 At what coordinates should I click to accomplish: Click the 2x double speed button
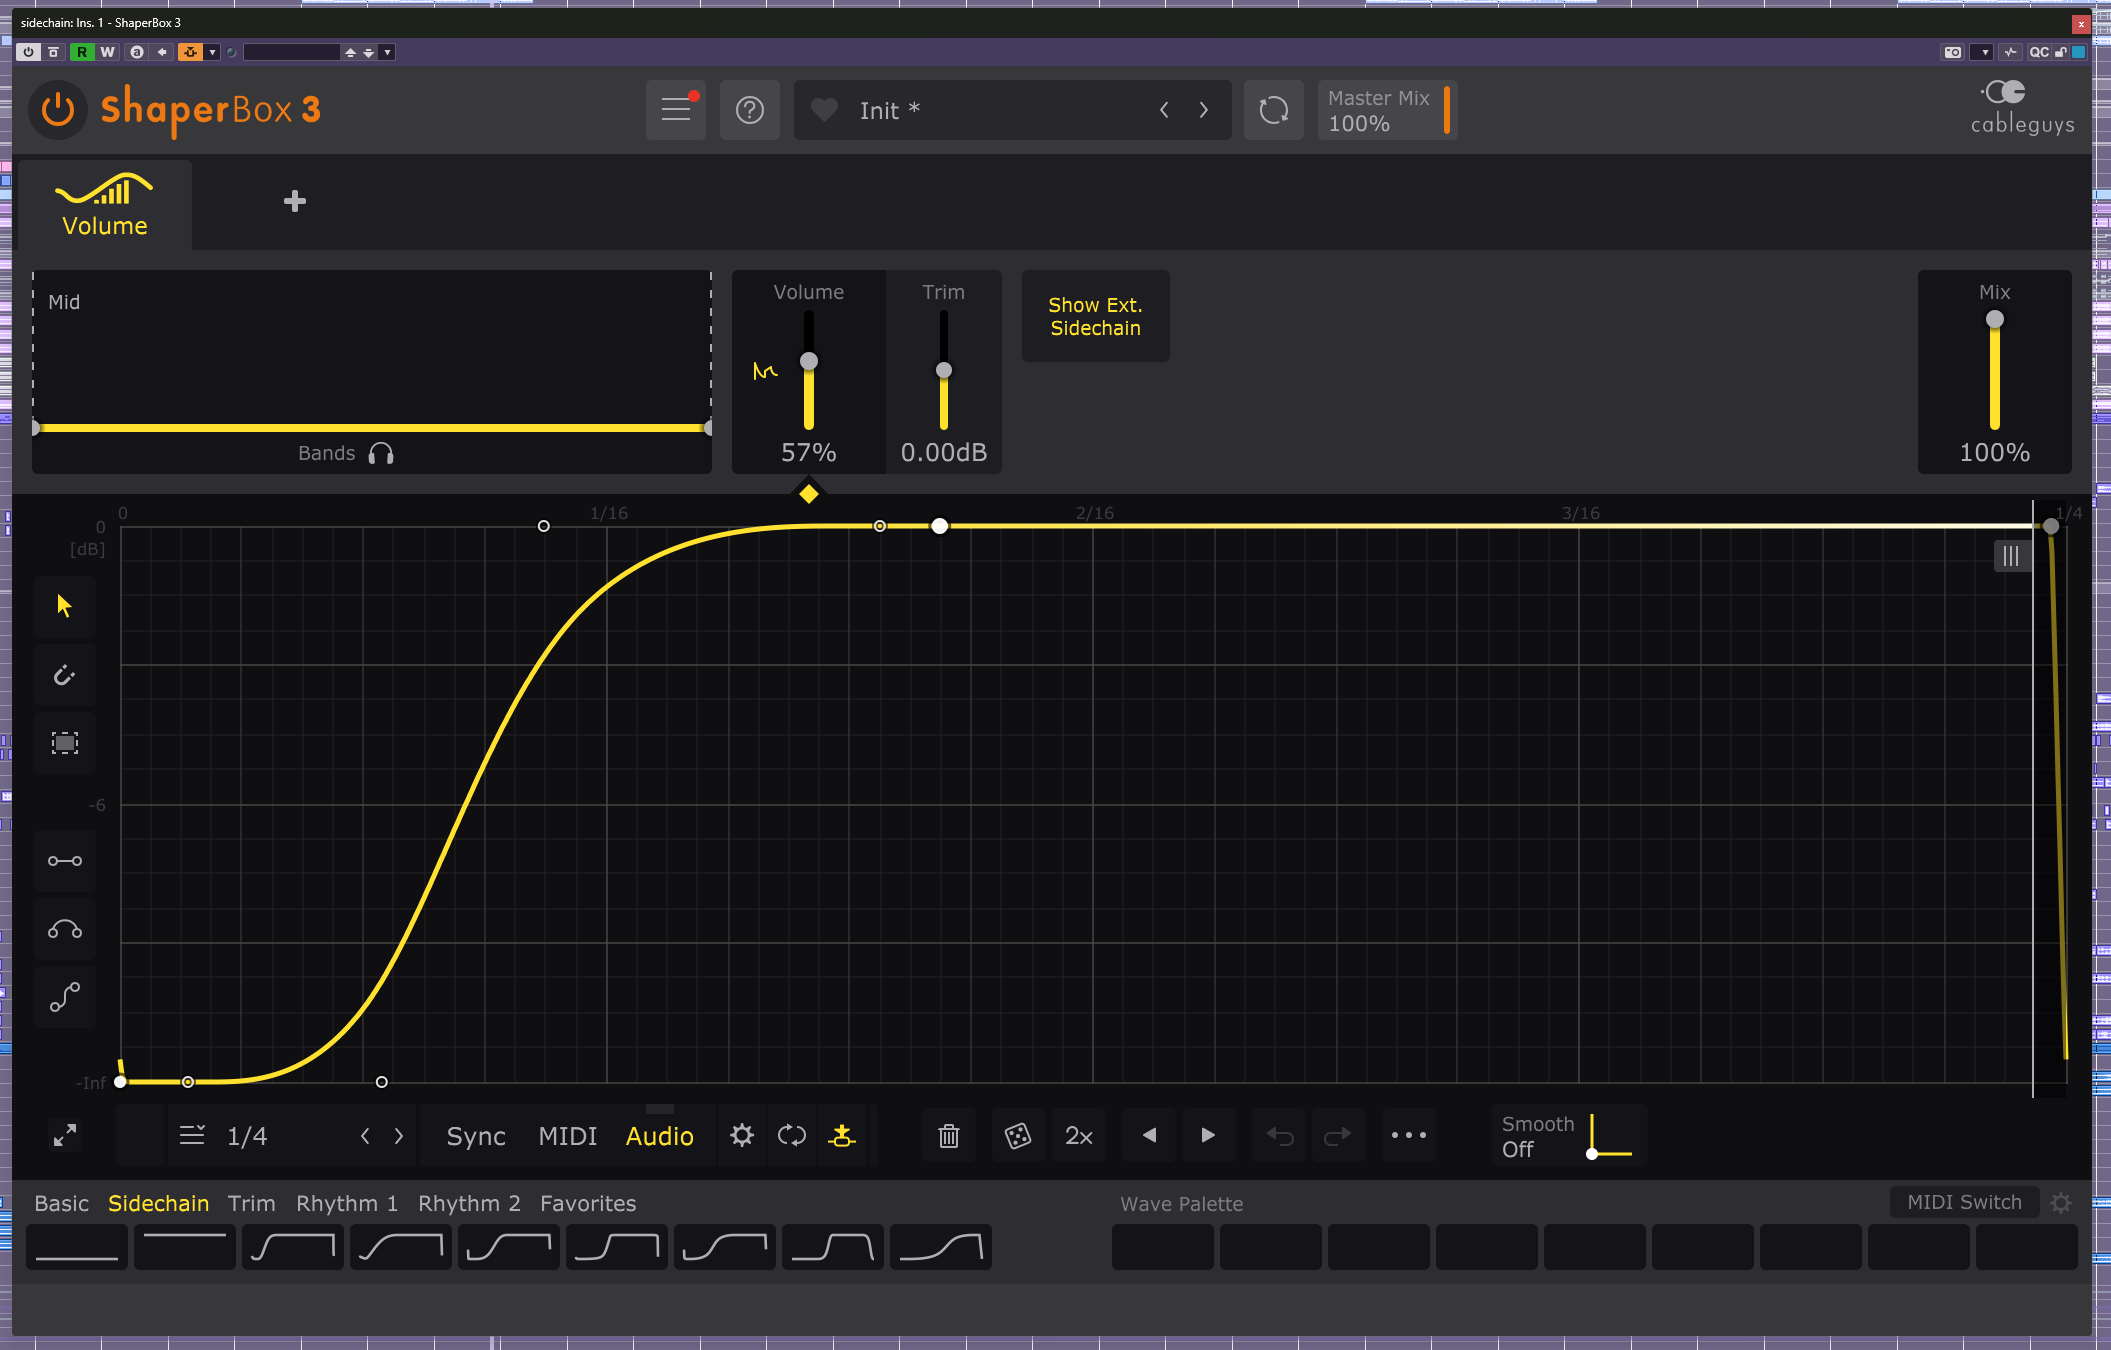1079,1135
